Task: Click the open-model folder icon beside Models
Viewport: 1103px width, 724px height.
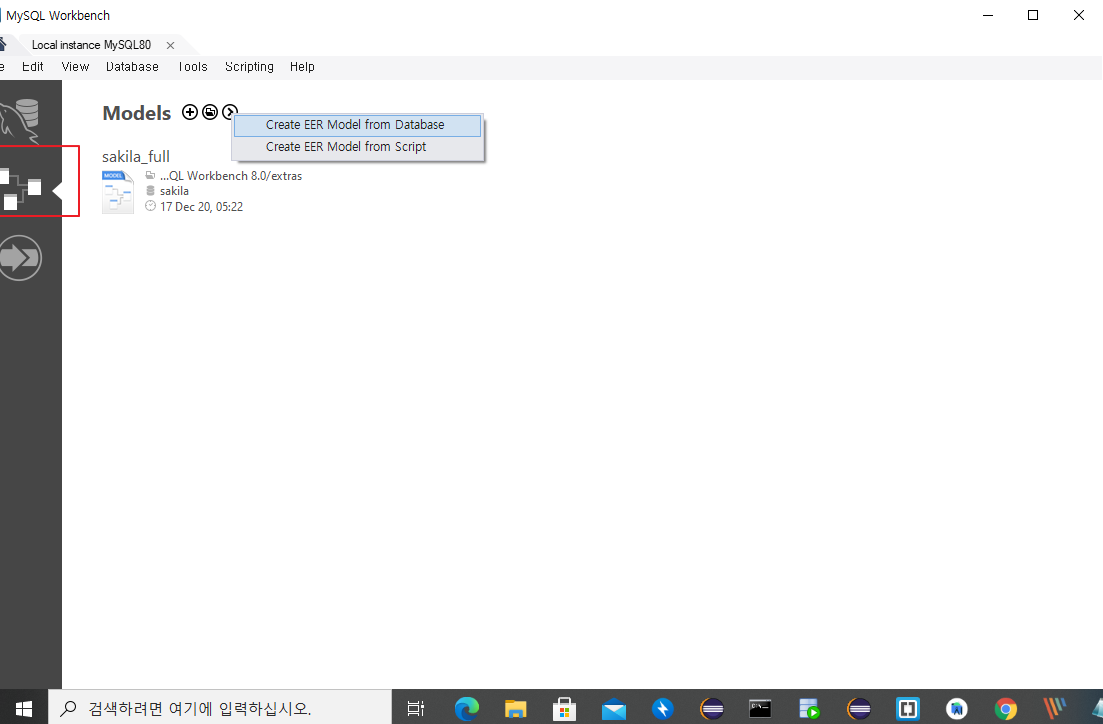Action: pyautogui.click(x=210, y=112)
